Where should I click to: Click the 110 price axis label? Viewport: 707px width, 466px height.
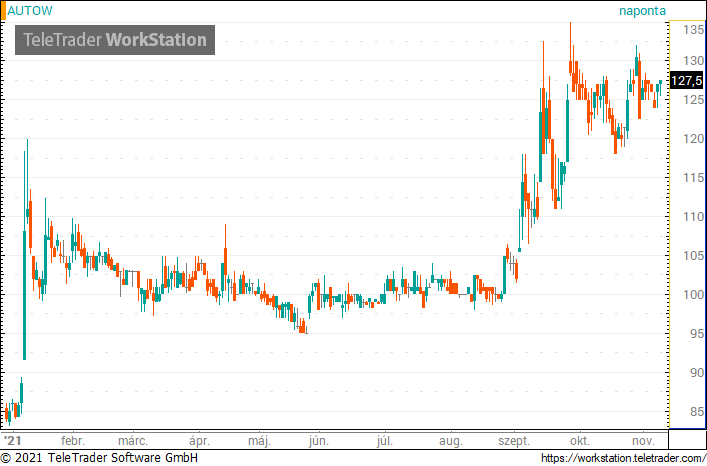(693, 217)
